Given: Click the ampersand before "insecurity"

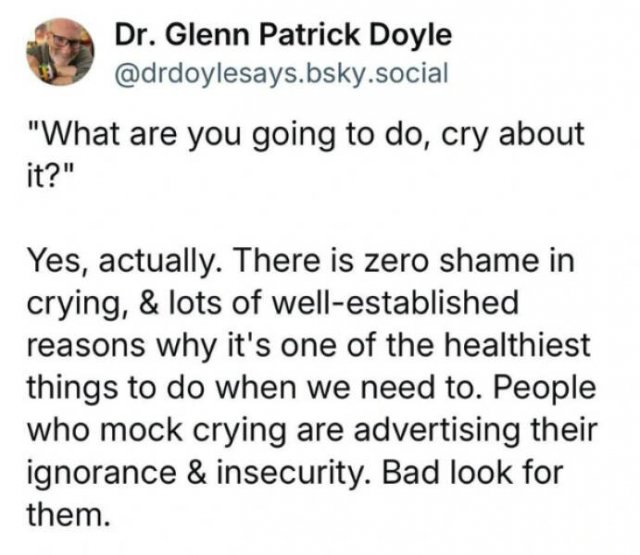Looking at the screenshot, I should [x=196, y=473].
